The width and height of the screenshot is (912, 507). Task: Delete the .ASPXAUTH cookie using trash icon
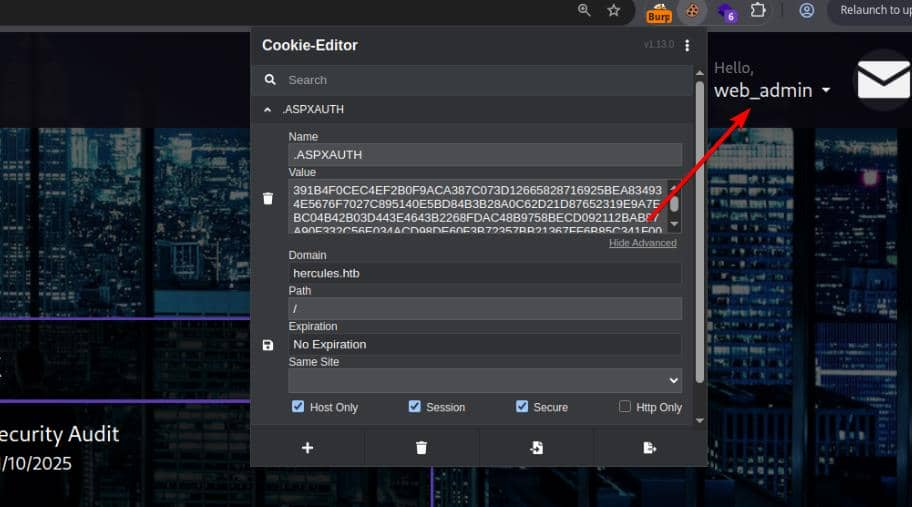click(268, 199)
